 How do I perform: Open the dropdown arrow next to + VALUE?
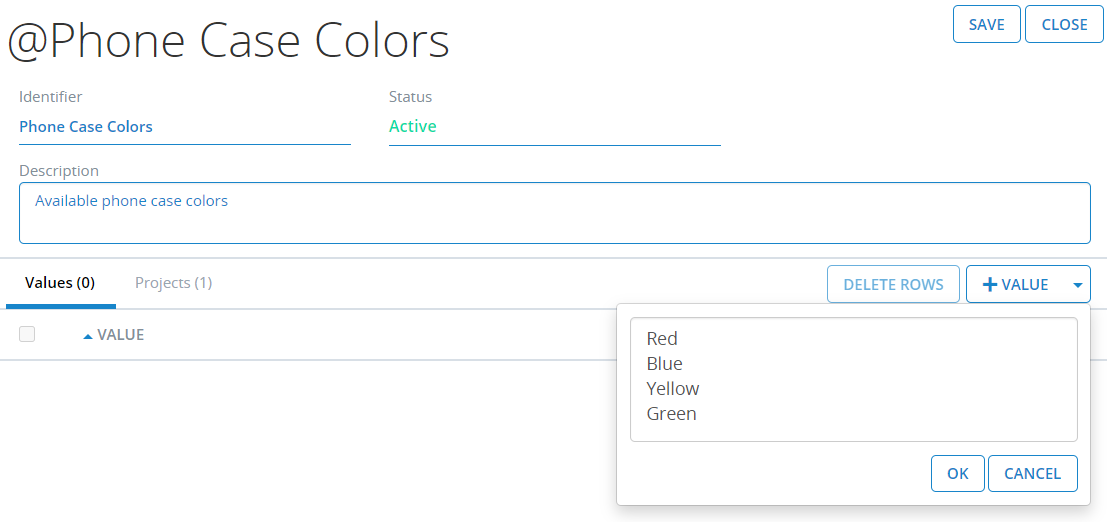tap(1077, 285)
